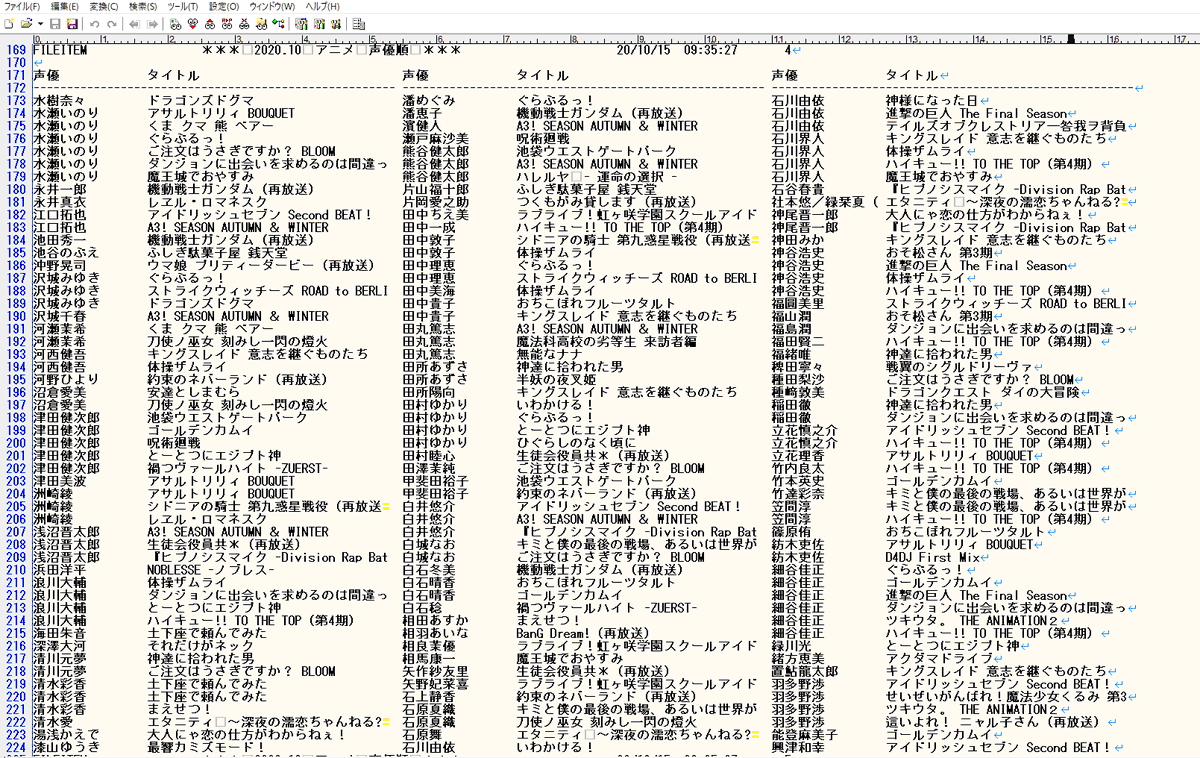Click ドラゴンクエスト ダイの大冒険
Image resolution: width=1200 pixels, height=758 pixels.
985,392
